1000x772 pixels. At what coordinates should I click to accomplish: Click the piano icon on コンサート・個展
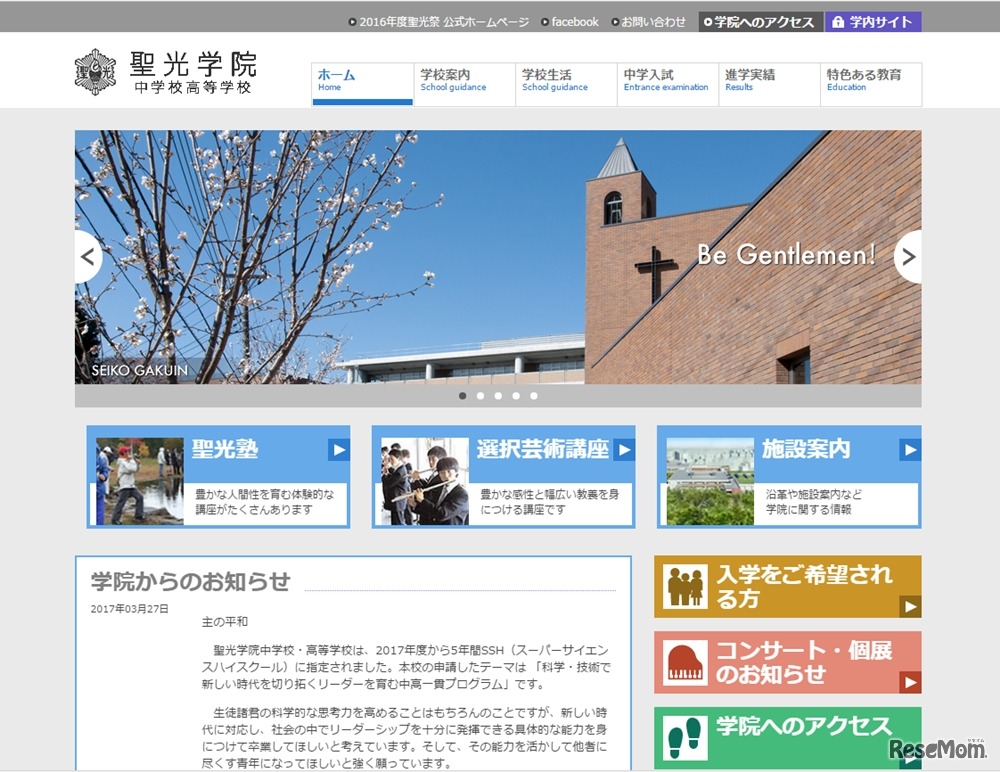click(684, 661)
